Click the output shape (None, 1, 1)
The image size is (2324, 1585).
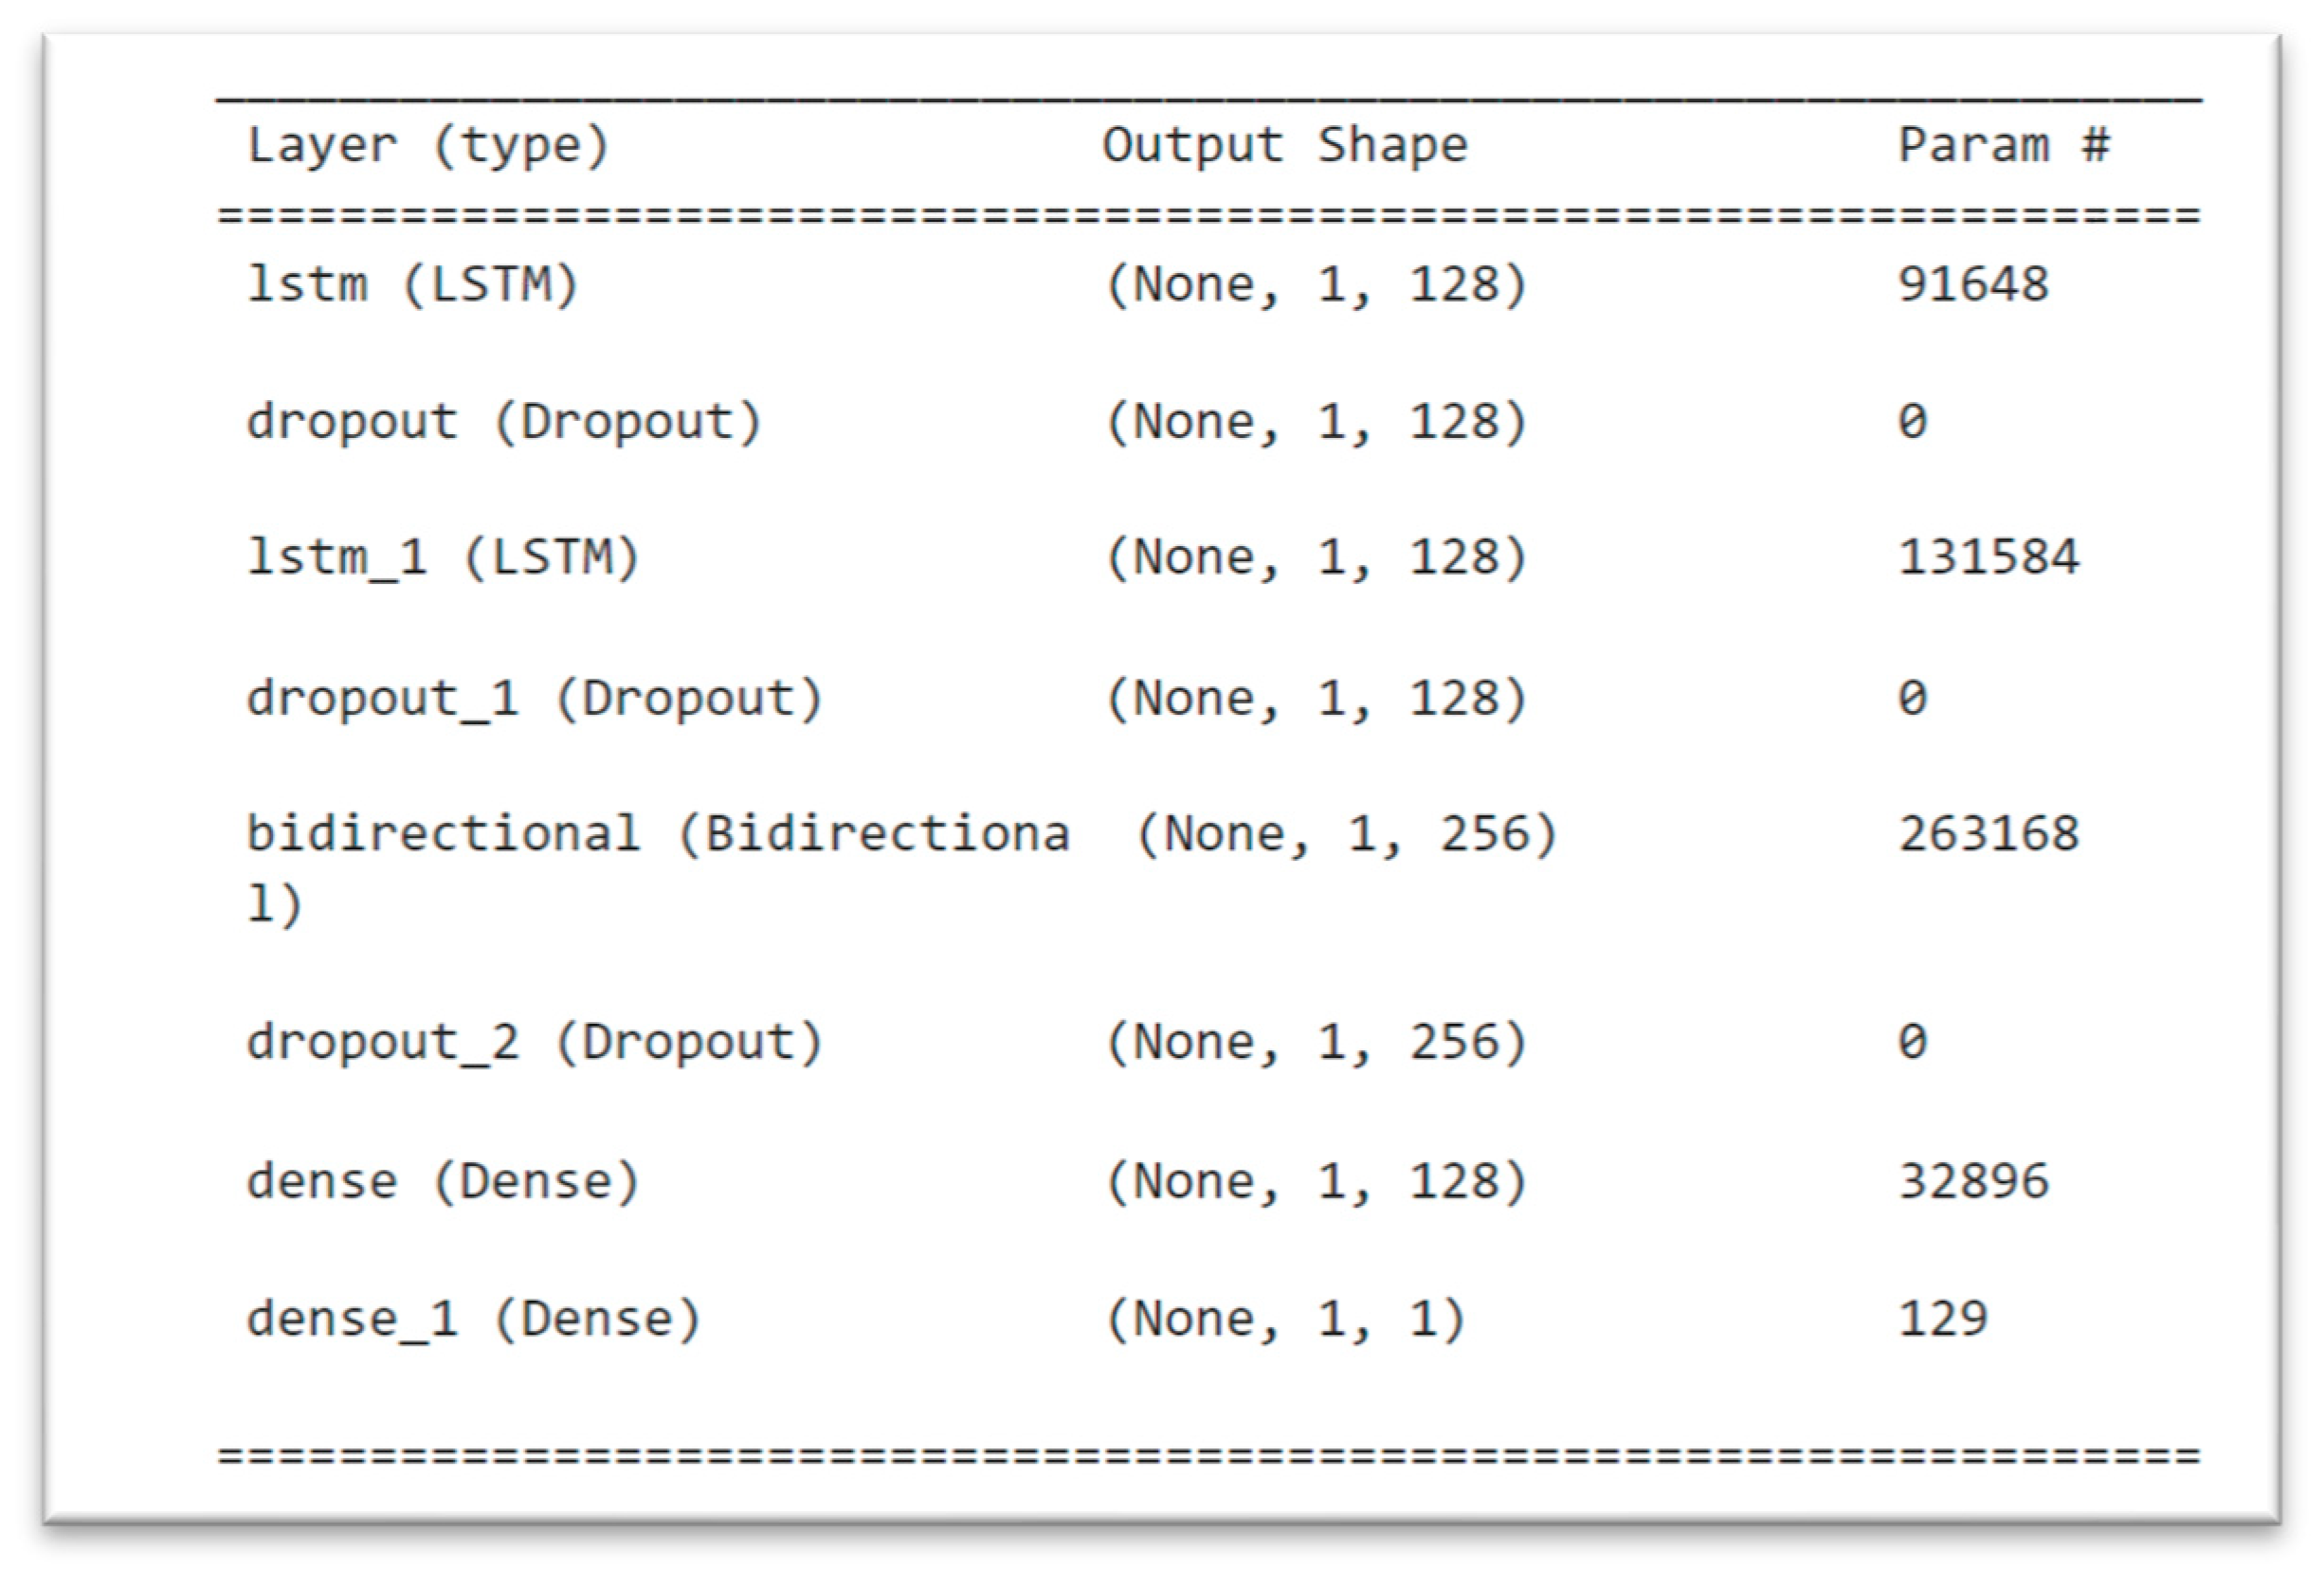[x=1285, y=1320]
